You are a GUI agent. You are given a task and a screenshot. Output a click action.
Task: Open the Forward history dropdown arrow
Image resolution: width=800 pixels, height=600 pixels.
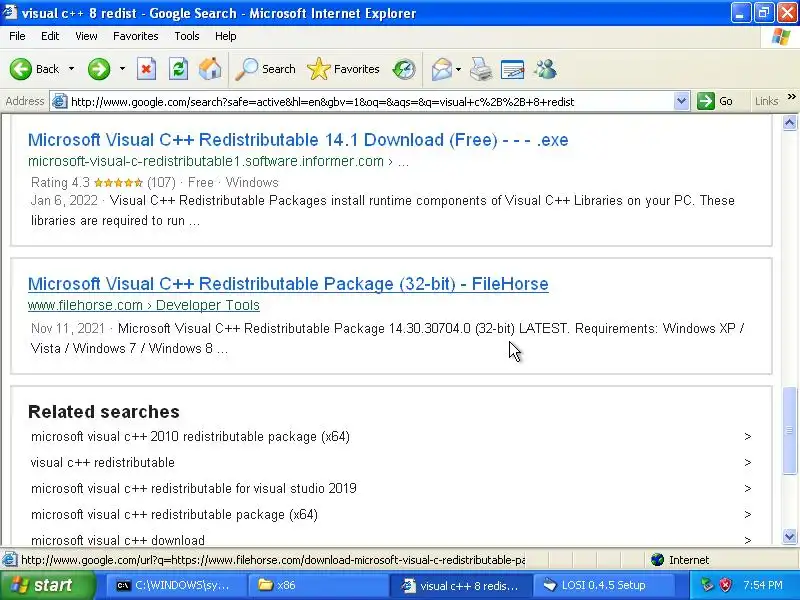coord(122,69)
